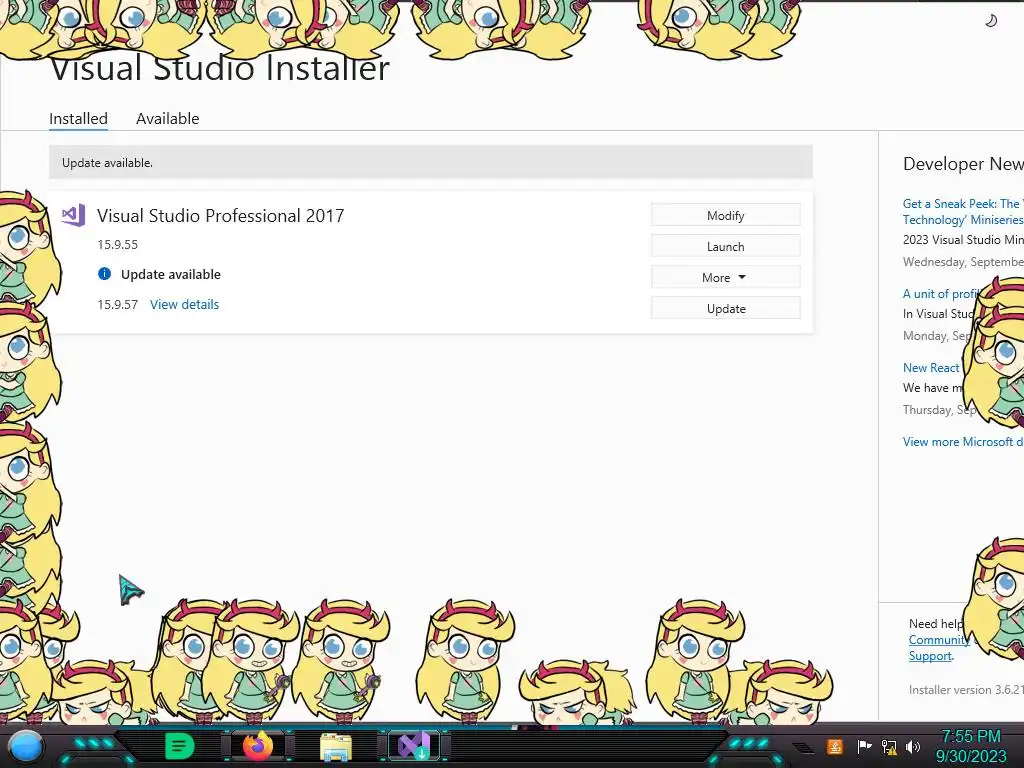Click the Modify button
The image size is (1024, 768).
coord(726,216)
